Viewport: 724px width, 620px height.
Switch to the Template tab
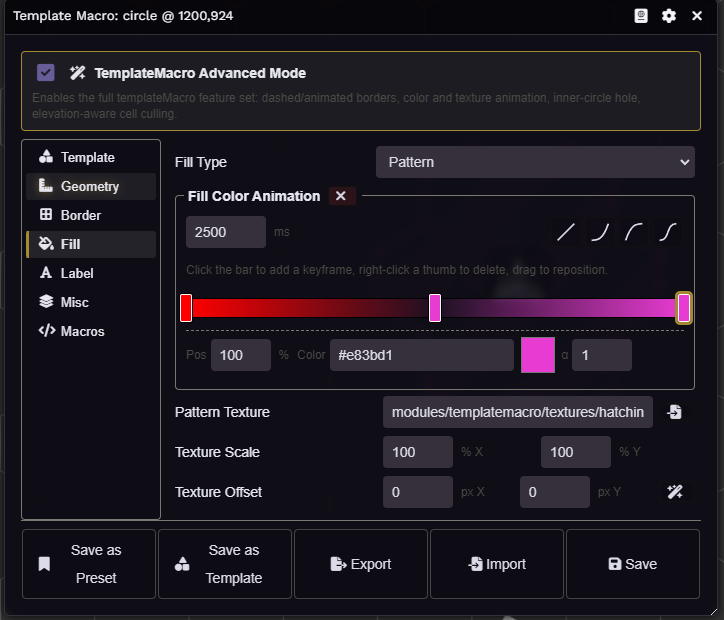pos(91,157)
